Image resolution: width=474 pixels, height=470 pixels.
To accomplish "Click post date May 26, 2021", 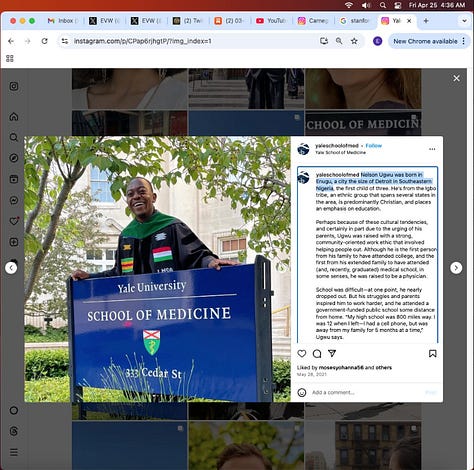I will tap(312, 375).
